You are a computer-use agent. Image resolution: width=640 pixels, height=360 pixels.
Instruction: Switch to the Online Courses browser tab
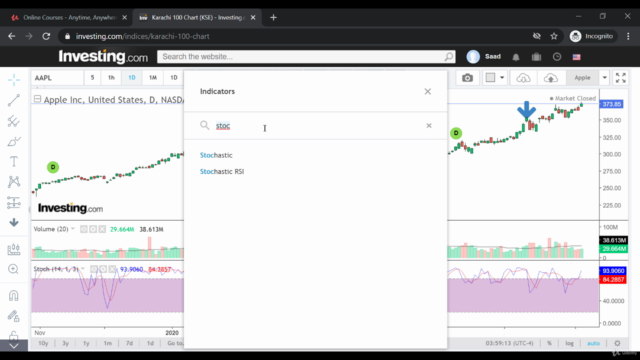point(69,18)
